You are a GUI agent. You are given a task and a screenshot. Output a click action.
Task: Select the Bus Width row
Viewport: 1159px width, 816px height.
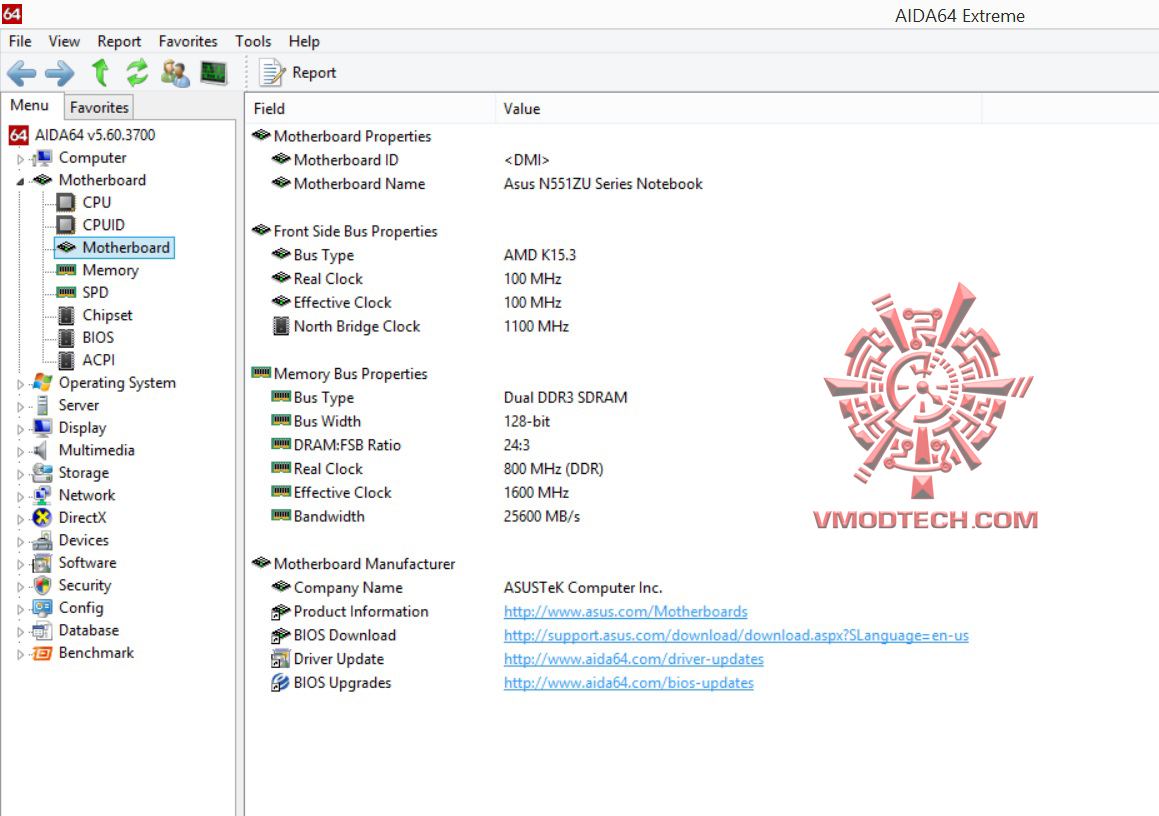(x=410, y=421)
